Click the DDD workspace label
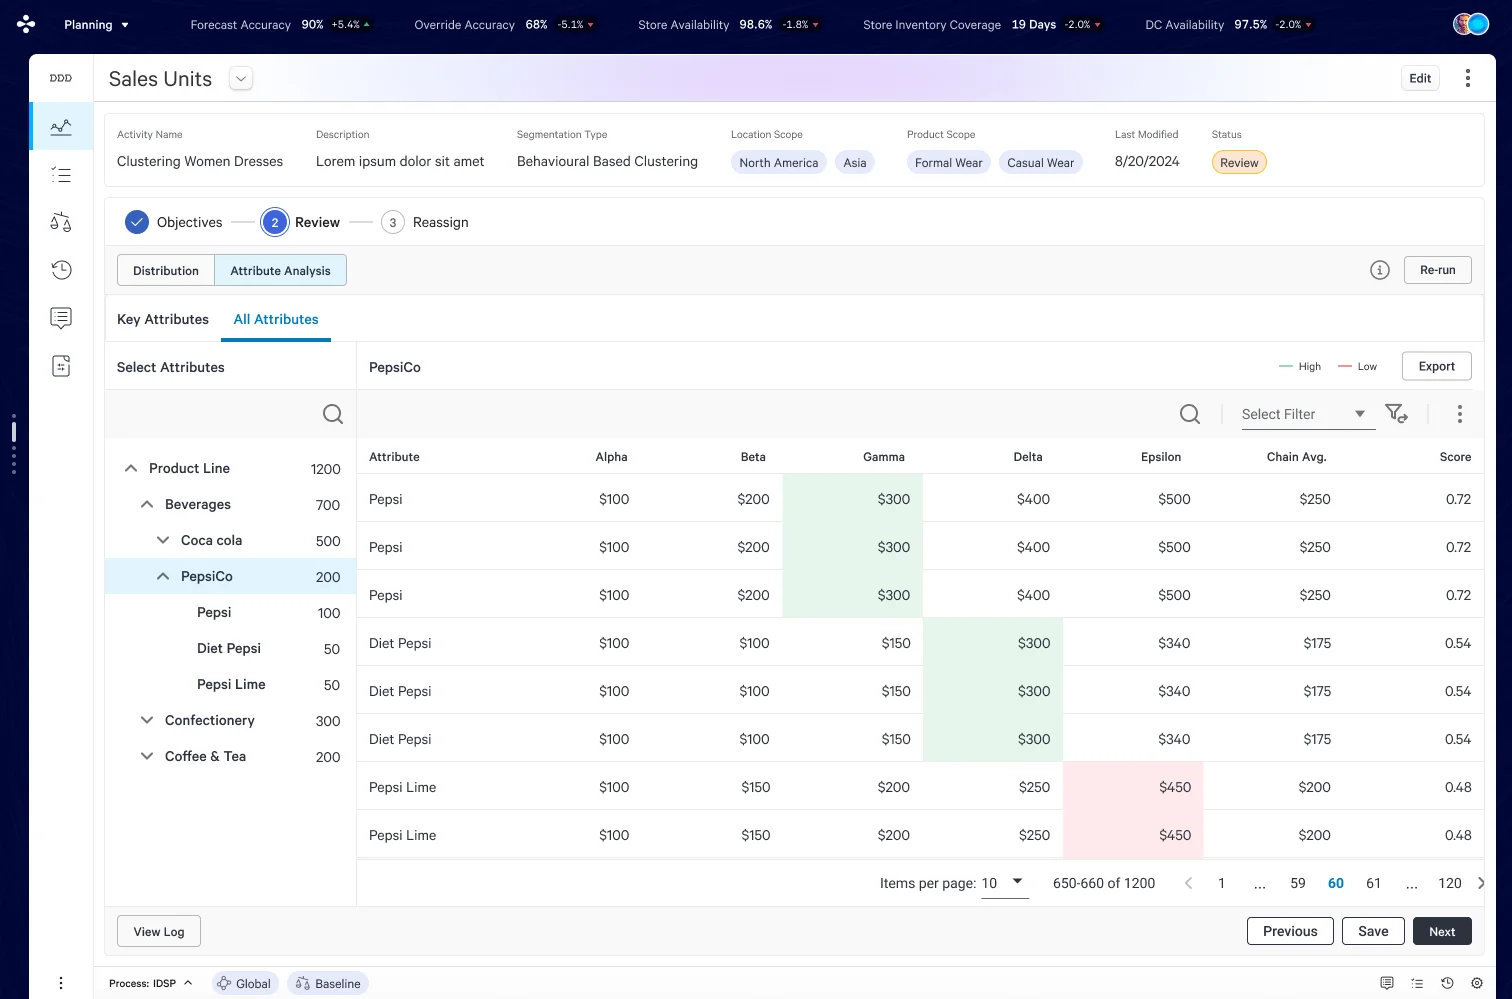This screenshot has width=1512, height=999. pos(61,78)
